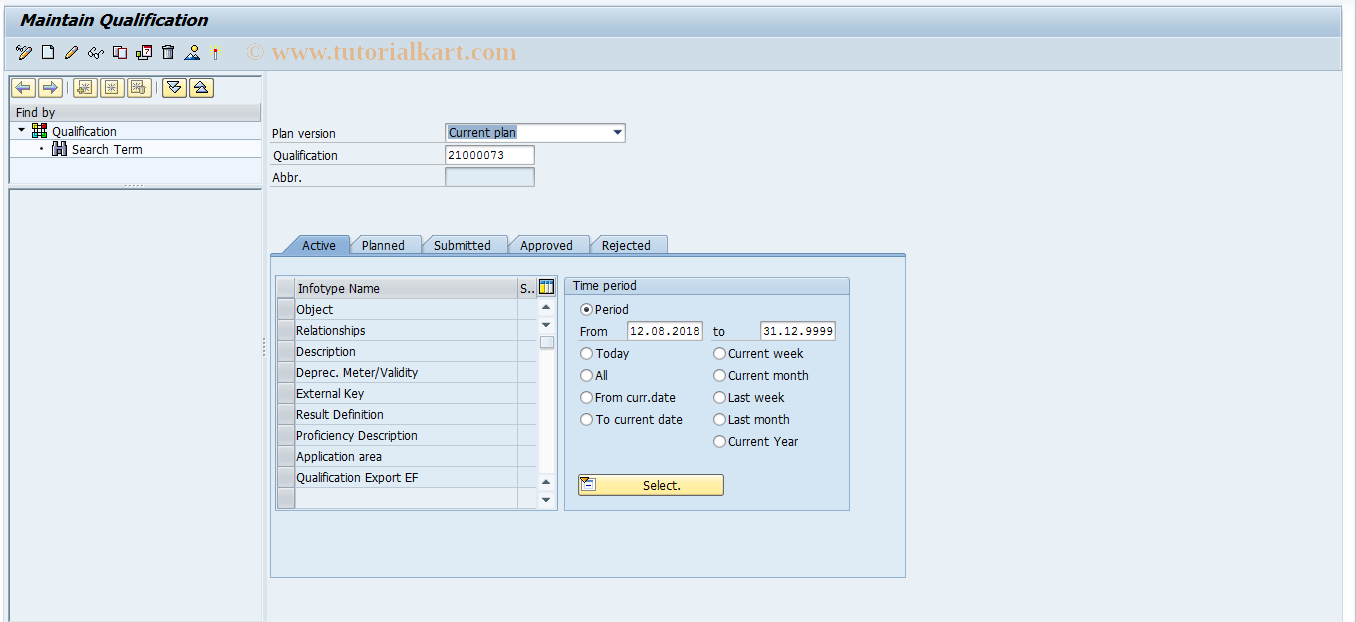Select the Today radio button
Viewport: 1356px width, 622px height.
pos(586,354)
